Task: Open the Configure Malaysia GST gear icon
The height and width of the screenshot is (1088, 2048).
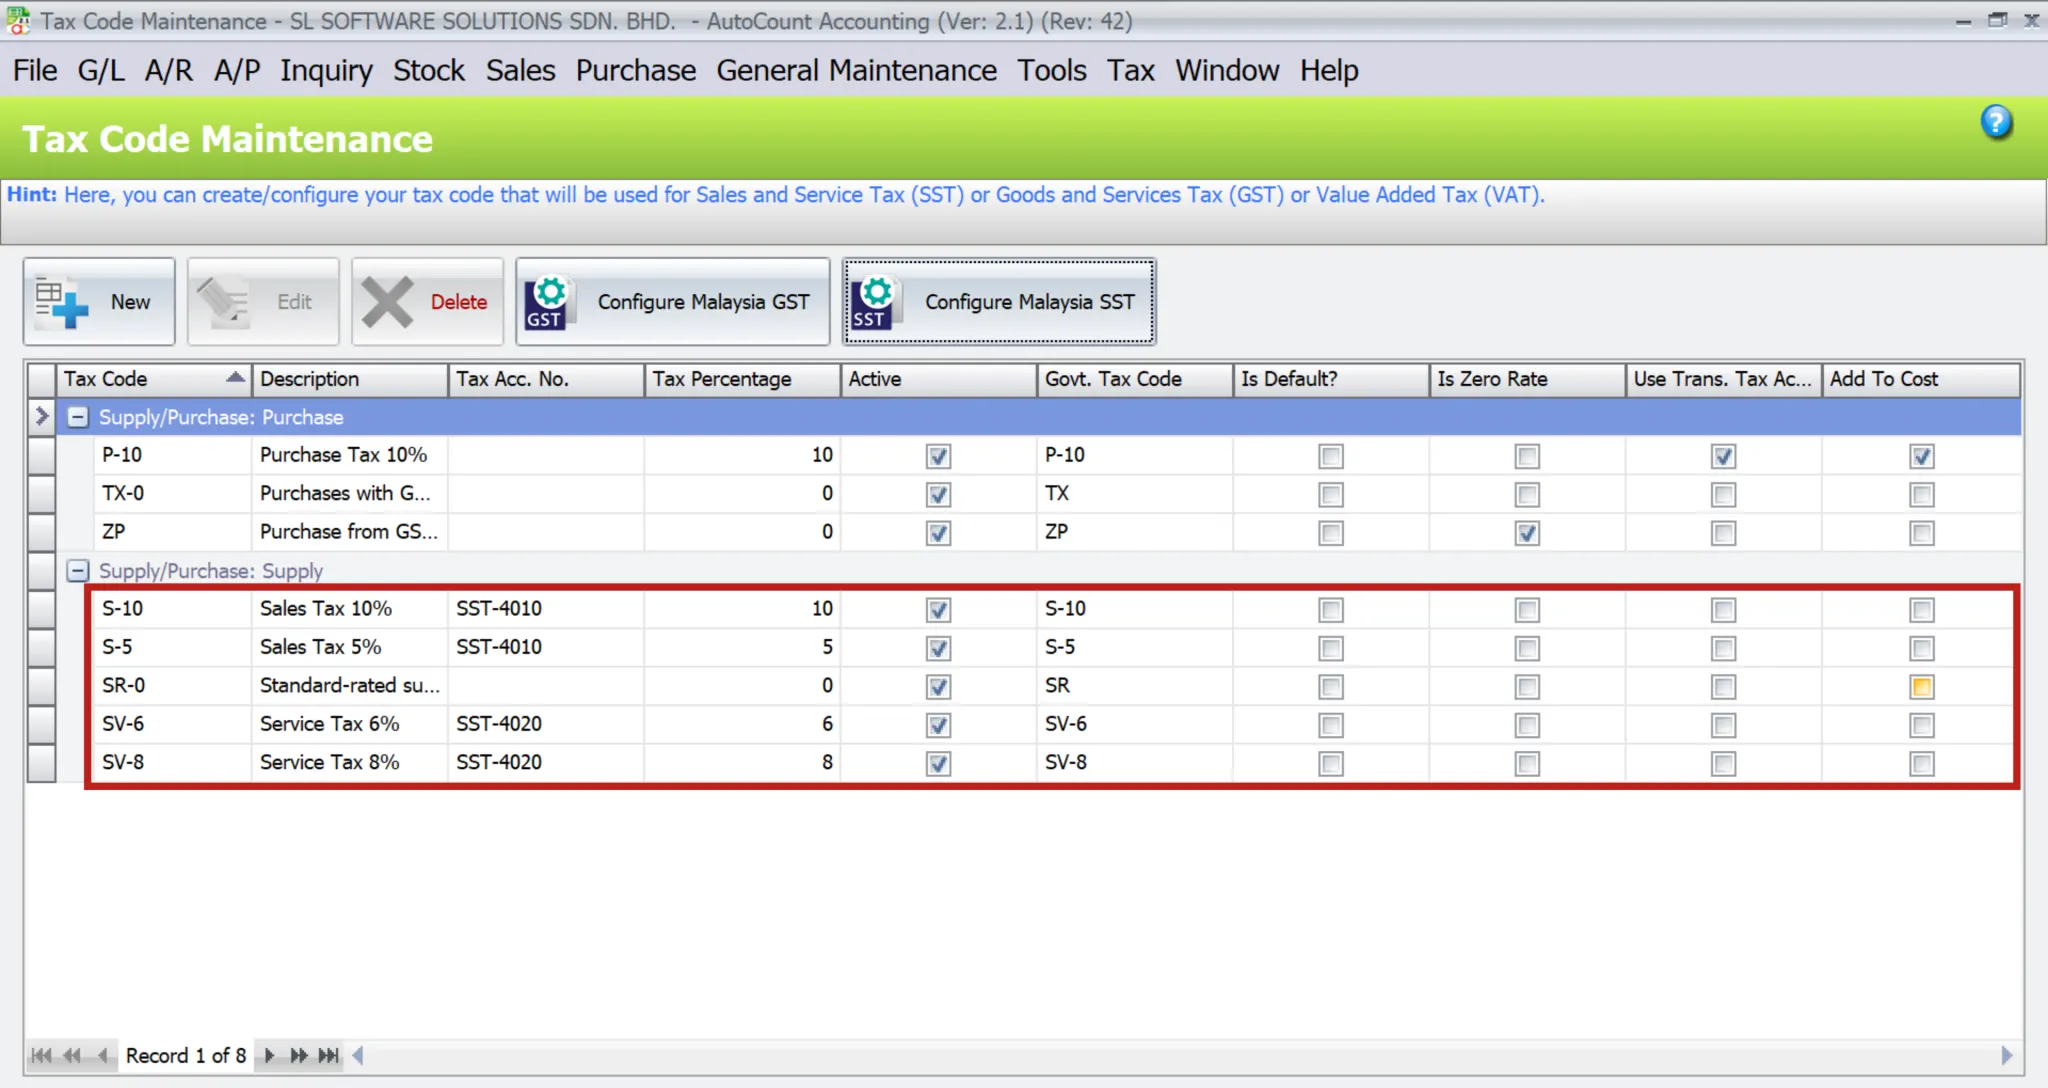Action: tap(548, 300)
